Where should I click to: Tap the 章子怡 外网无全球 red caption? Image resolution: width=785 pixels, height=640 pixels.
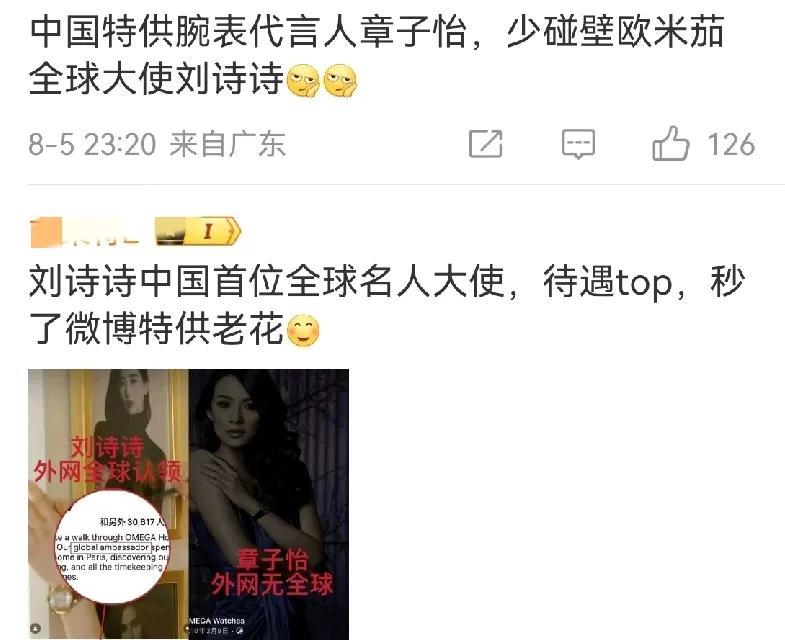pos(272,572)
